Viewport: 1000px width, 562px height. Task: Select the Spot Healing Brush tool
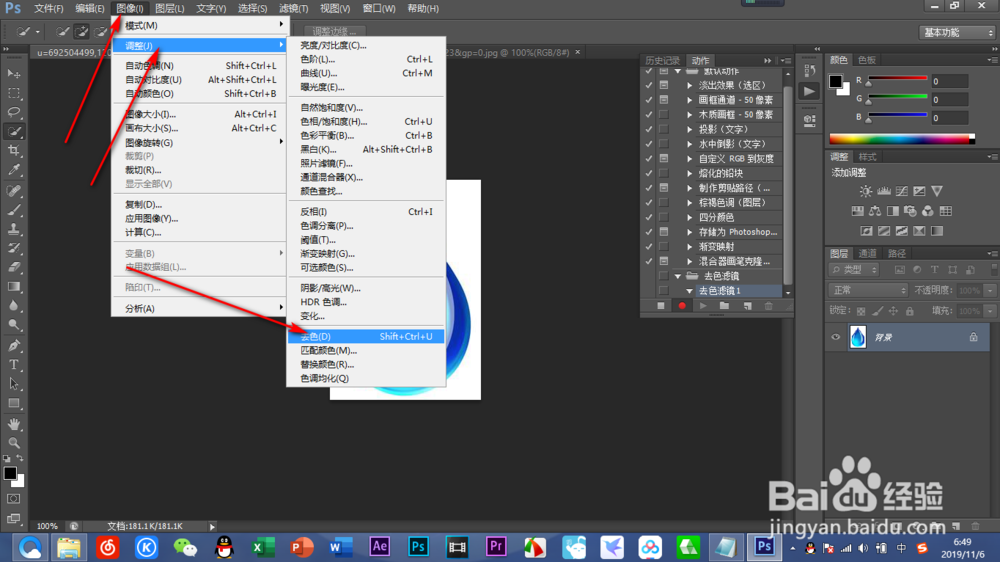(x=13, y=191)
